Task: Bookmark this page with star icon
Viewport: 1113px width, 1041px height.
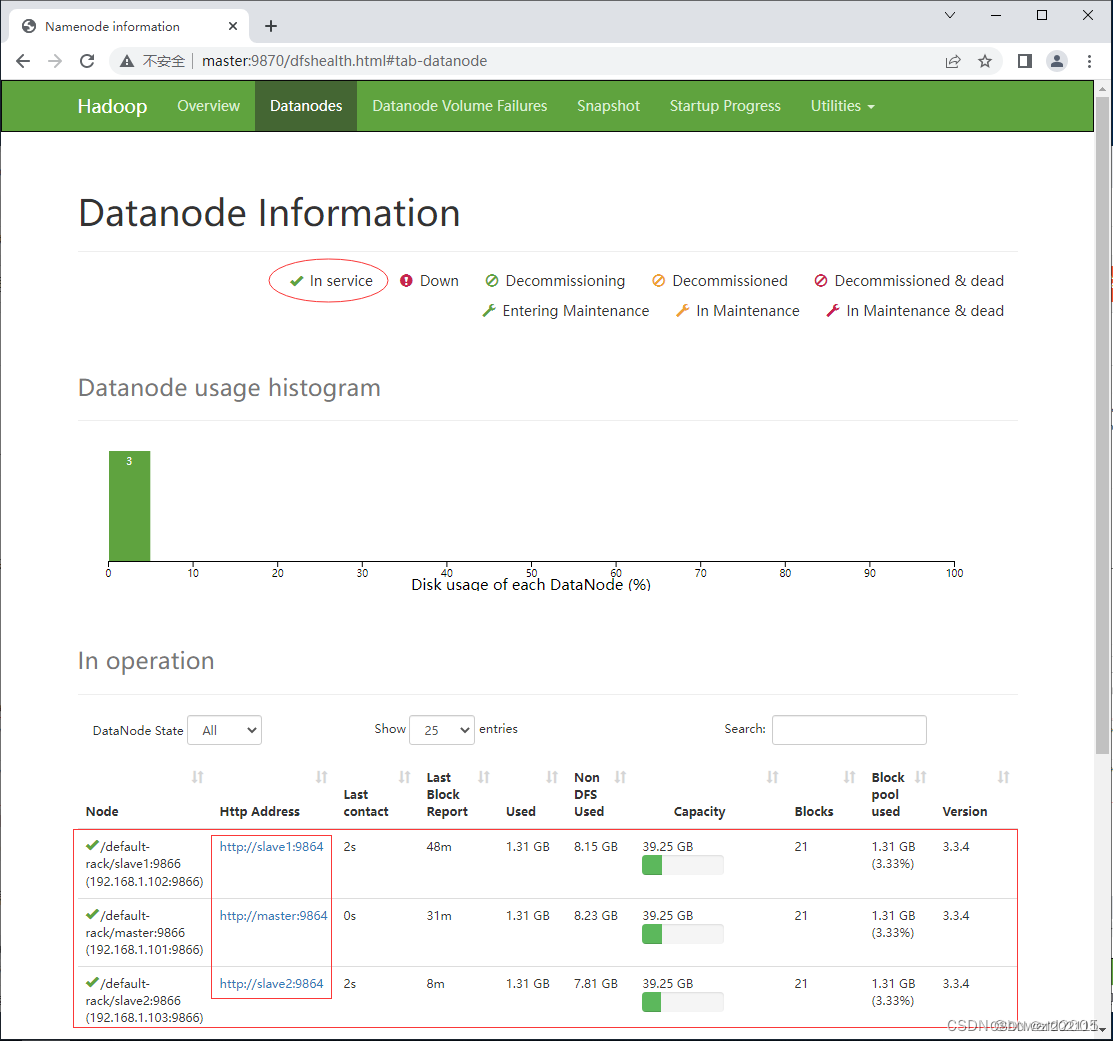Action: (x=985, y=61)
